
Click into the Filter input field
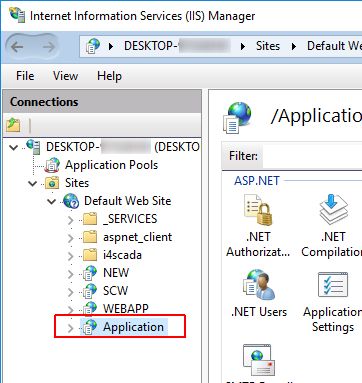[312, 156]
